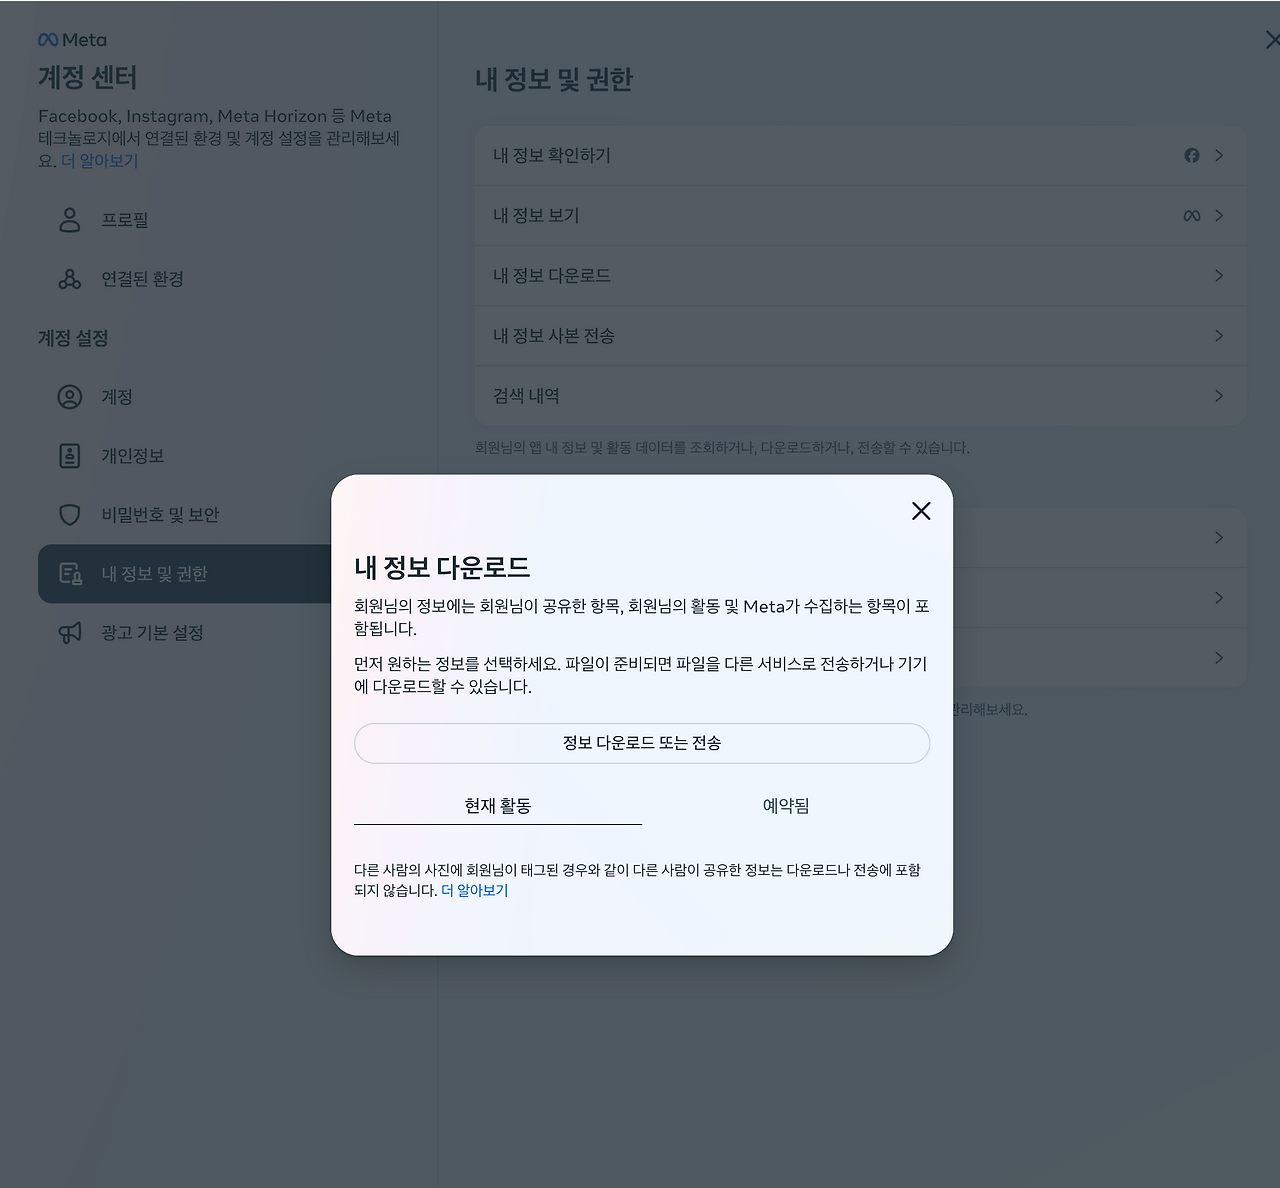This screenshot has width=1280, height=1188.
Task: Close the 내 정보 다운로드 dialog
Action: [x=920, y=511]
